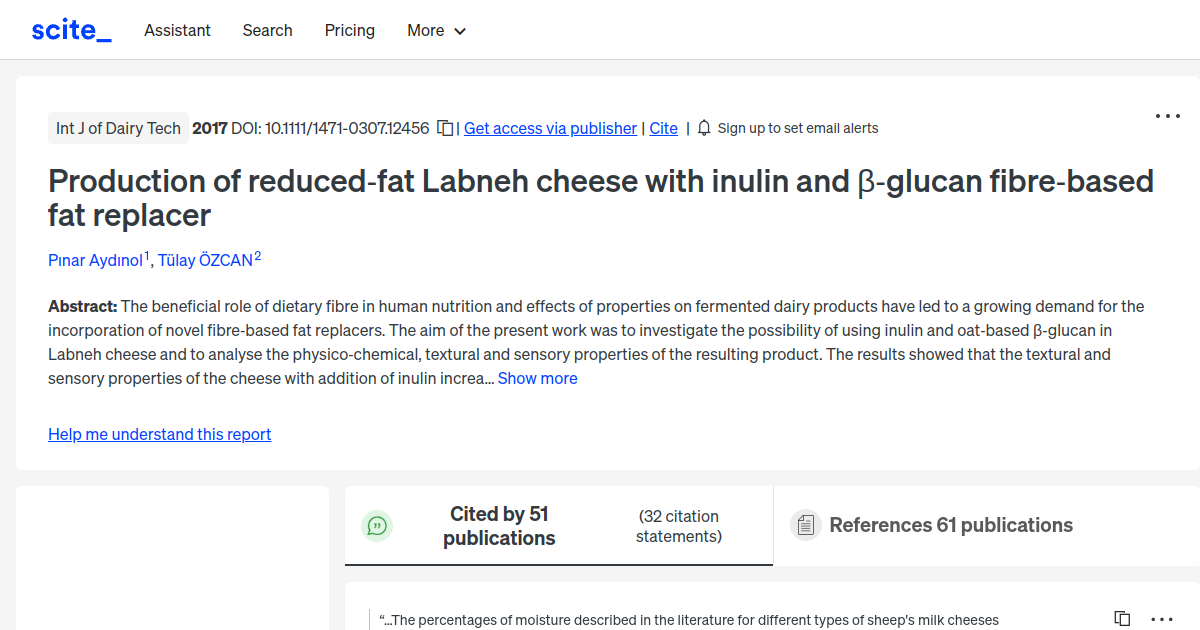Click author Tülay ÖZCAN's name

204,260
